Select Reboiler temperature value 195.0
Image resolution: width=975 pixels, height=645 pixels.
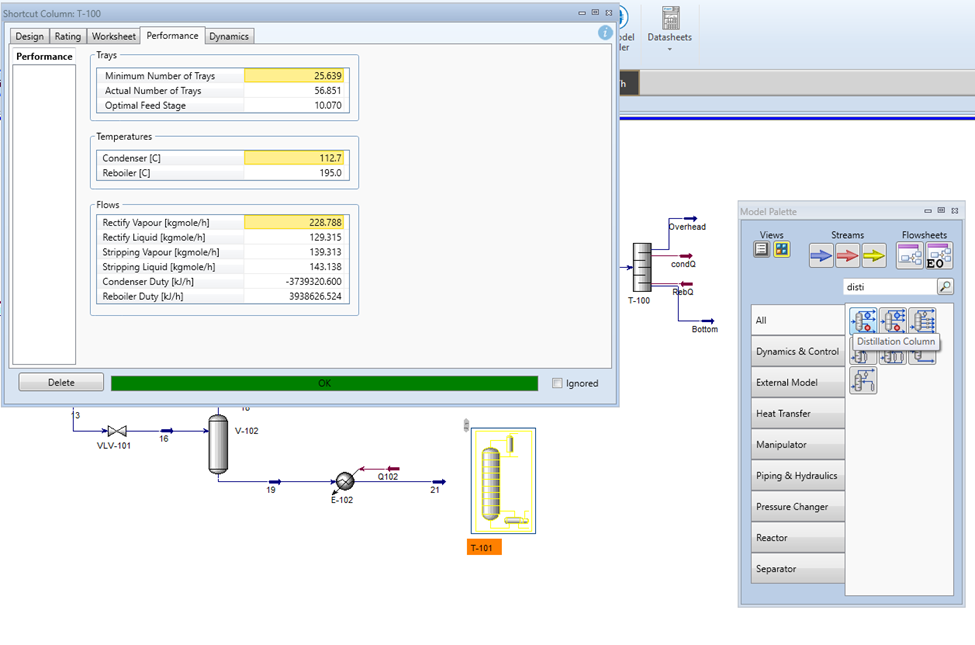294,173
